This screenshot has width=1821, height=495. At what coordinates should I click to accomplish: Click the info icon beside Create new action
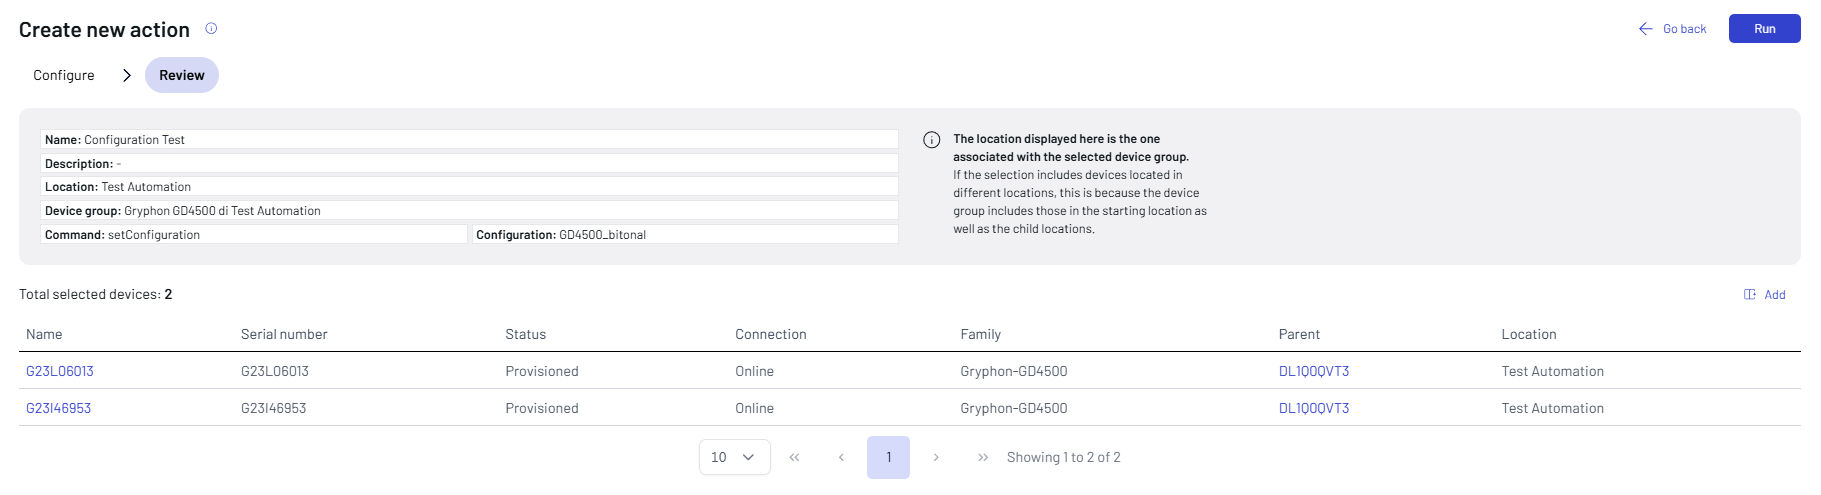tap(211, 29)
